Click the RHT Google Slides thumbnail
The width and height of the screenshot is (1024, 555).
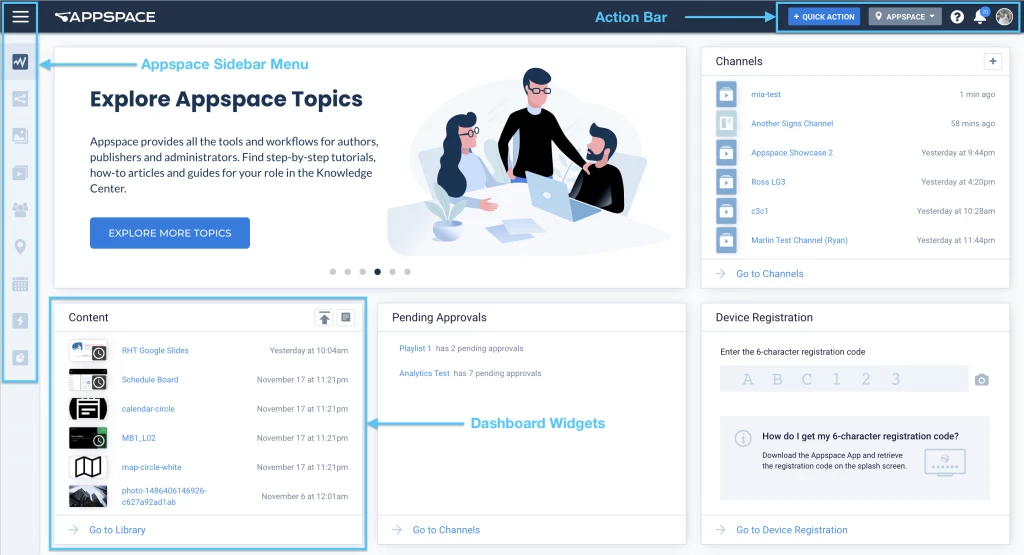tap(88, 351)
